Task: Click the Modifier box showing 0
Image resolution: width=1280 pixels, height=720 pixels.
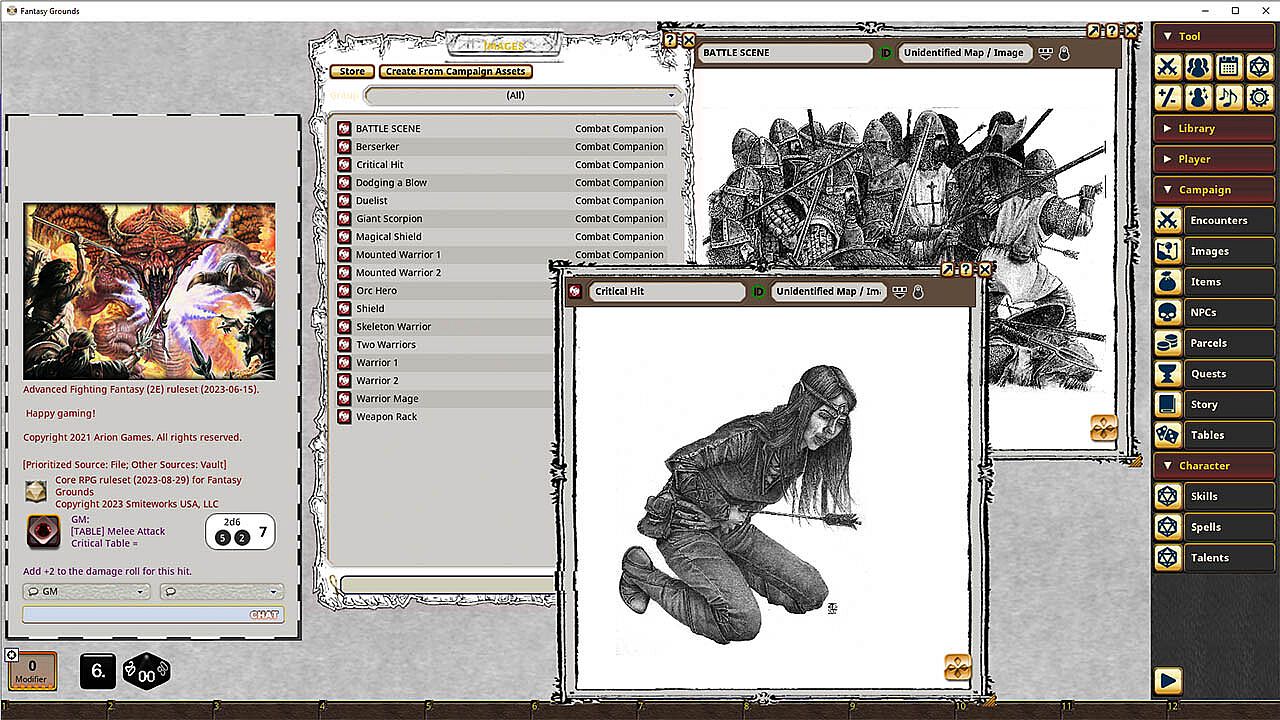Action: coord(32,671)
